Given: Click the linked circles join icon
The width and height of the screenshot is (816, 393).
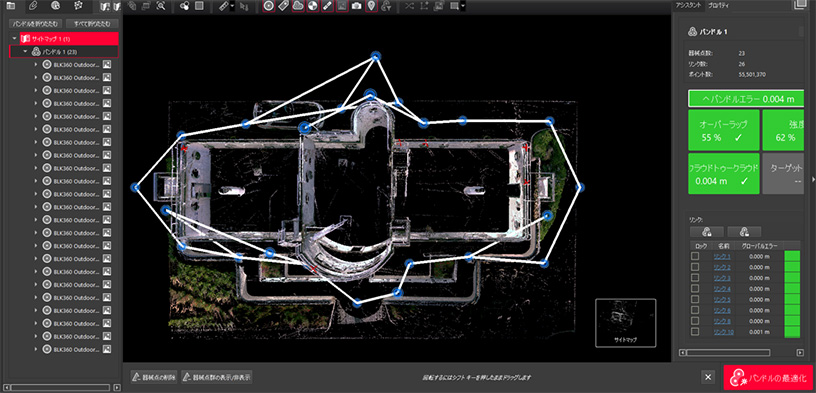Looking at the screenshot, I should coord(184,6).
